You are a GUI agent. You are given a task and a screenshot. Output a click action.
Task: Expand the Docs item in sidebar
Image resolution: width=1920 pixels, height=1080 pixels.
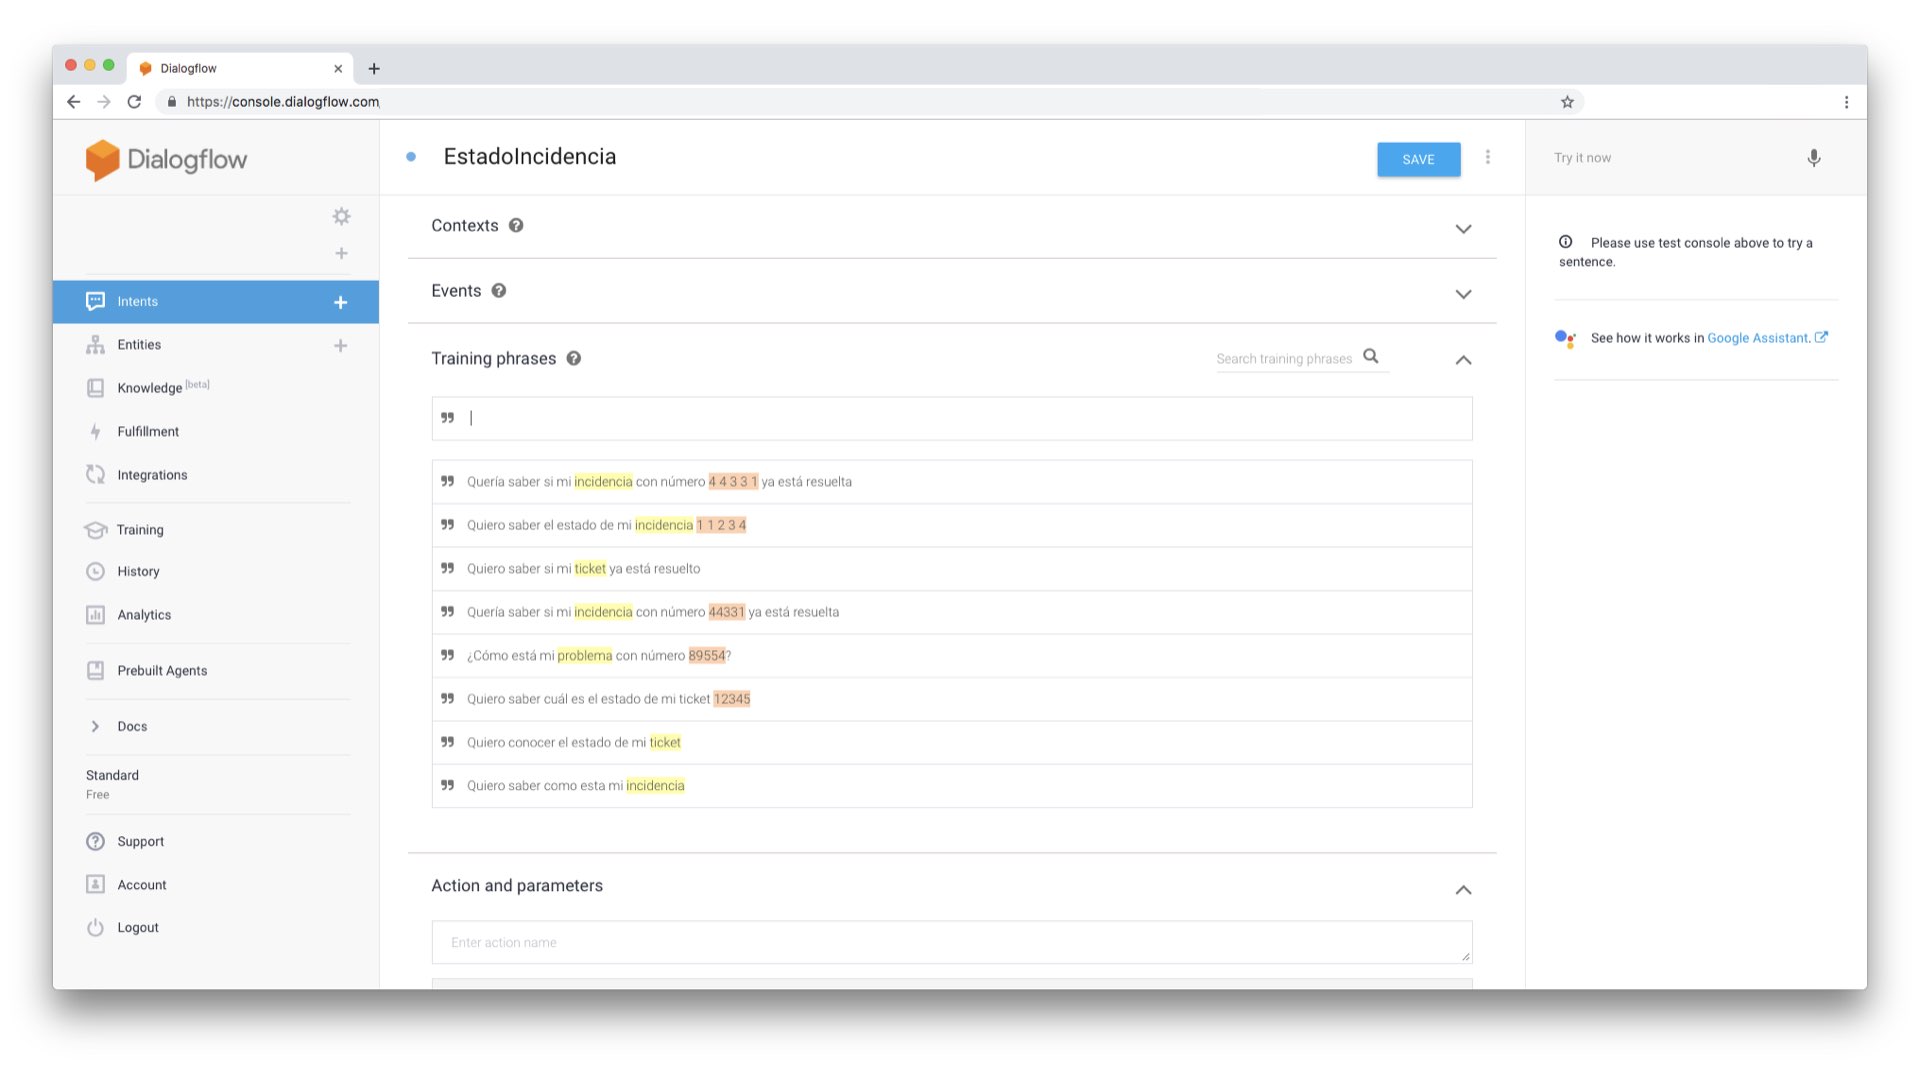pos(96,727)
